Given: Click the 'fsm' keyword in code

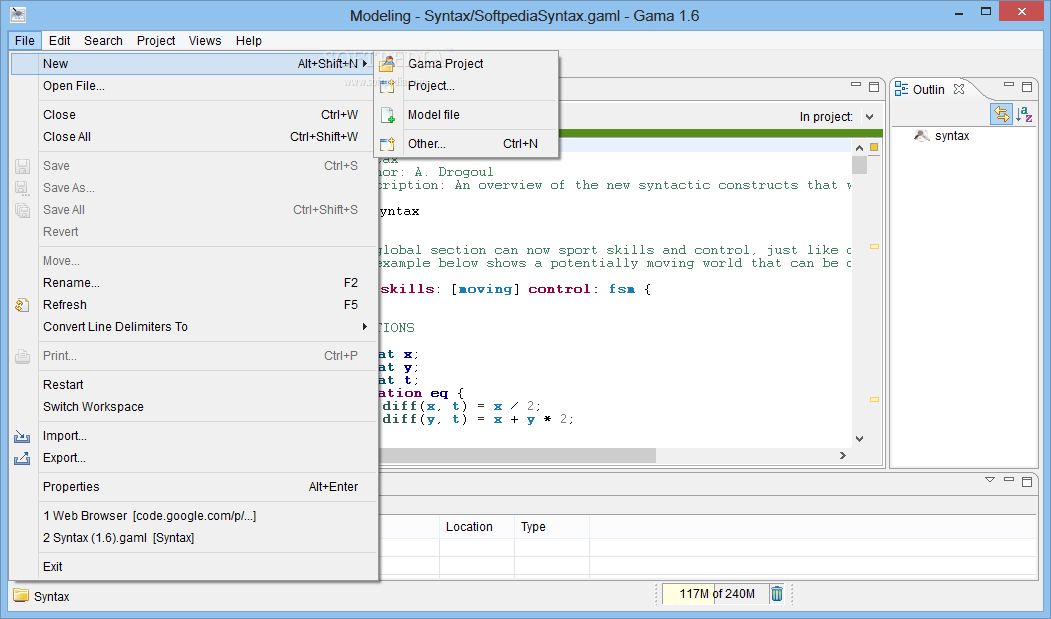Looking at the screenshot, I should (622, 289).
